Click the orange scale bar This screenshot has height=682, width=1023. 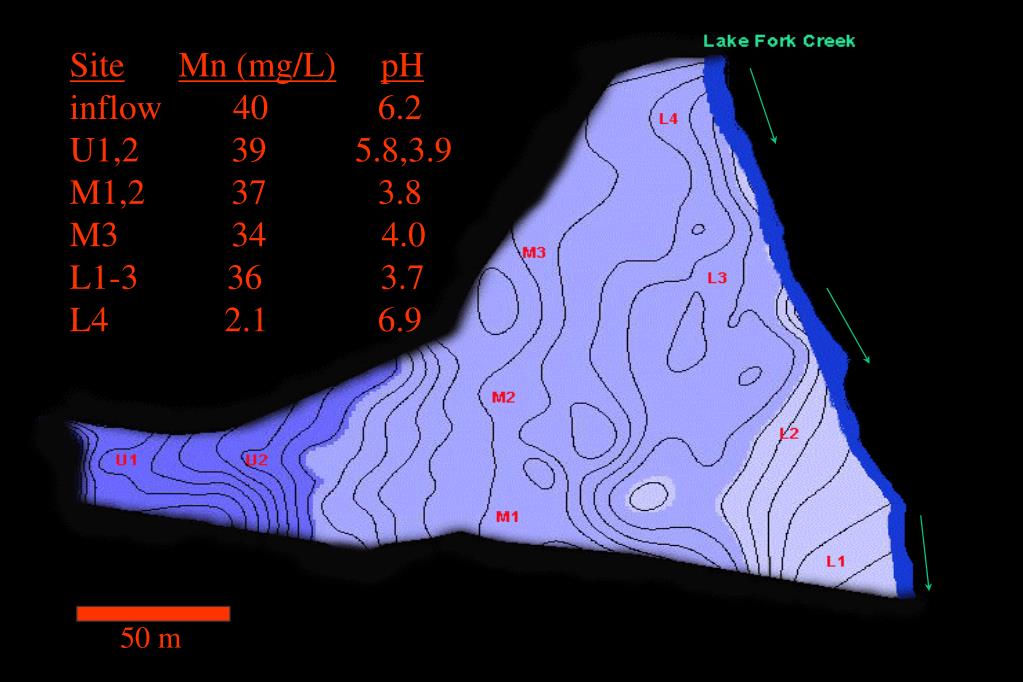point(153,613)
